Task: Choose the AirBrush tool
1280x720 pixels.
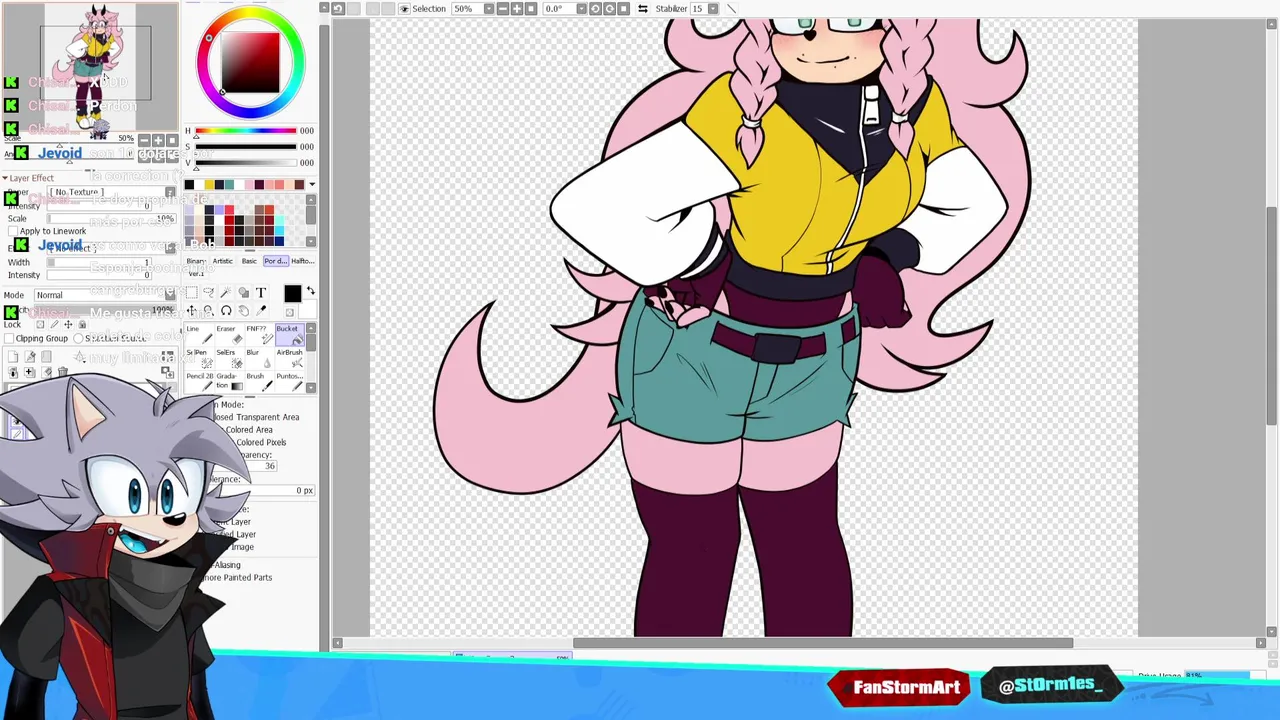Action: click(290, 358)
